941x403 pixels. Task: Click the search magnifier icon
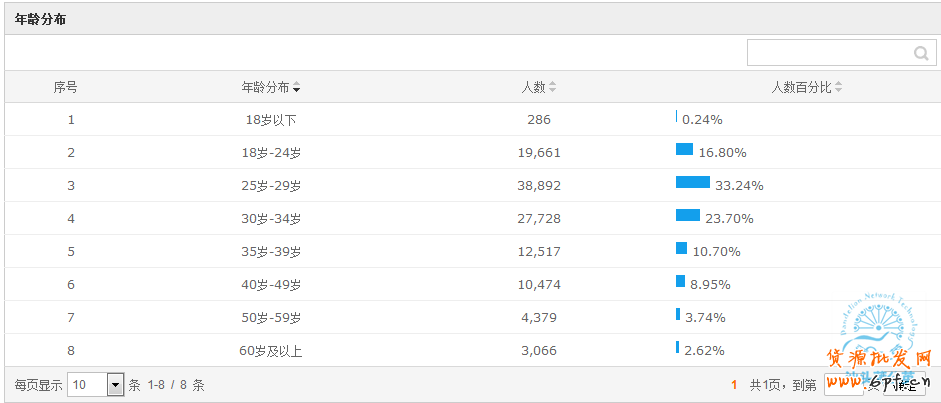pos(921,53)
